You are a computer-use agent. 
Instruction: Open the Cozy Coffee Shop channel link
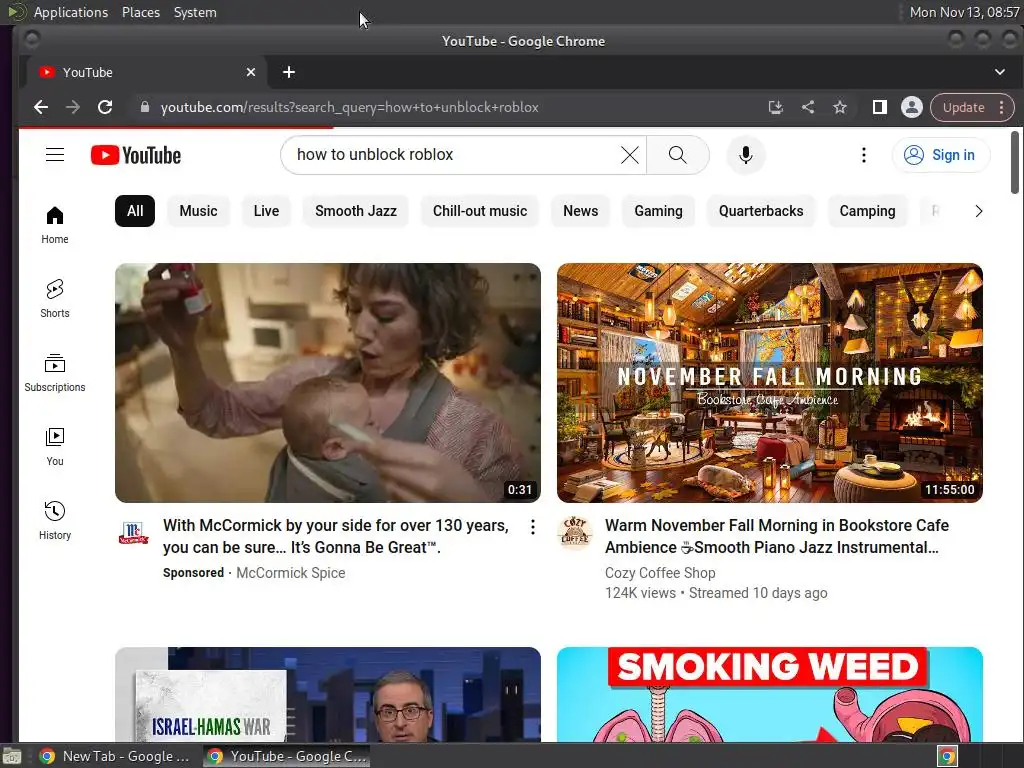pos(660,573)
